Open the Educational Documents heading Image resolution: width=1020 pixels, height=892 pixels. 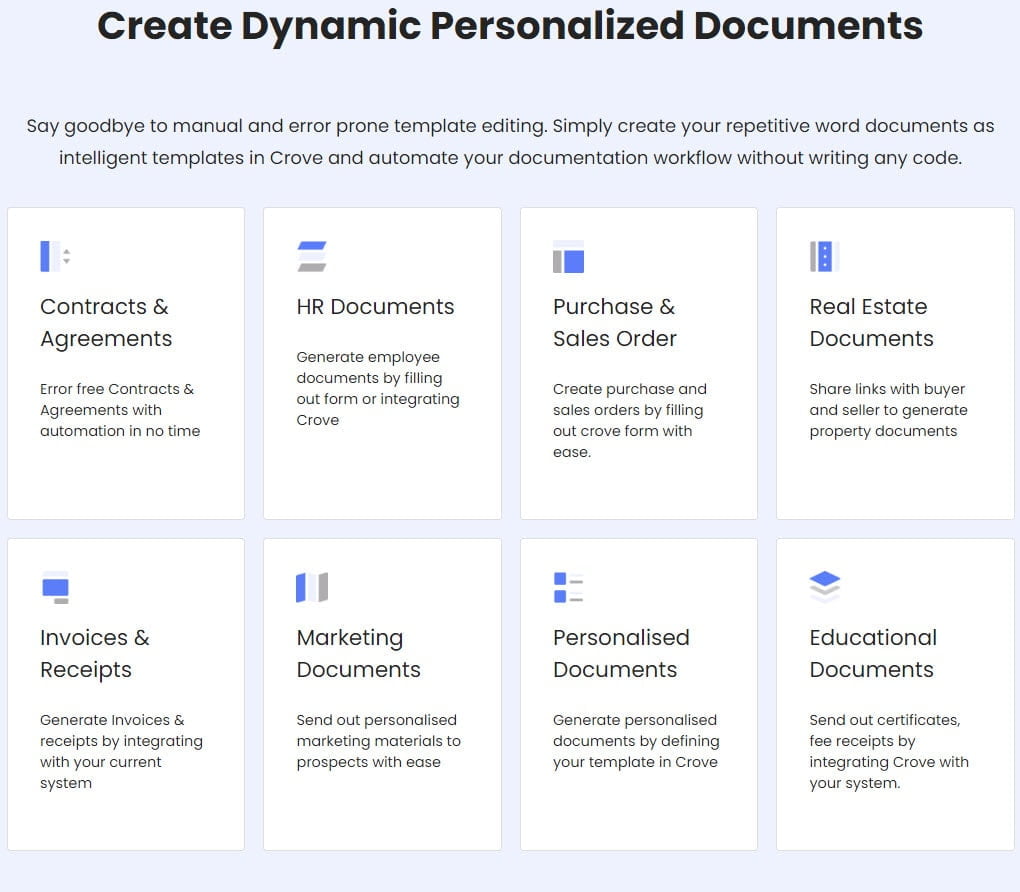pos(872,653)
